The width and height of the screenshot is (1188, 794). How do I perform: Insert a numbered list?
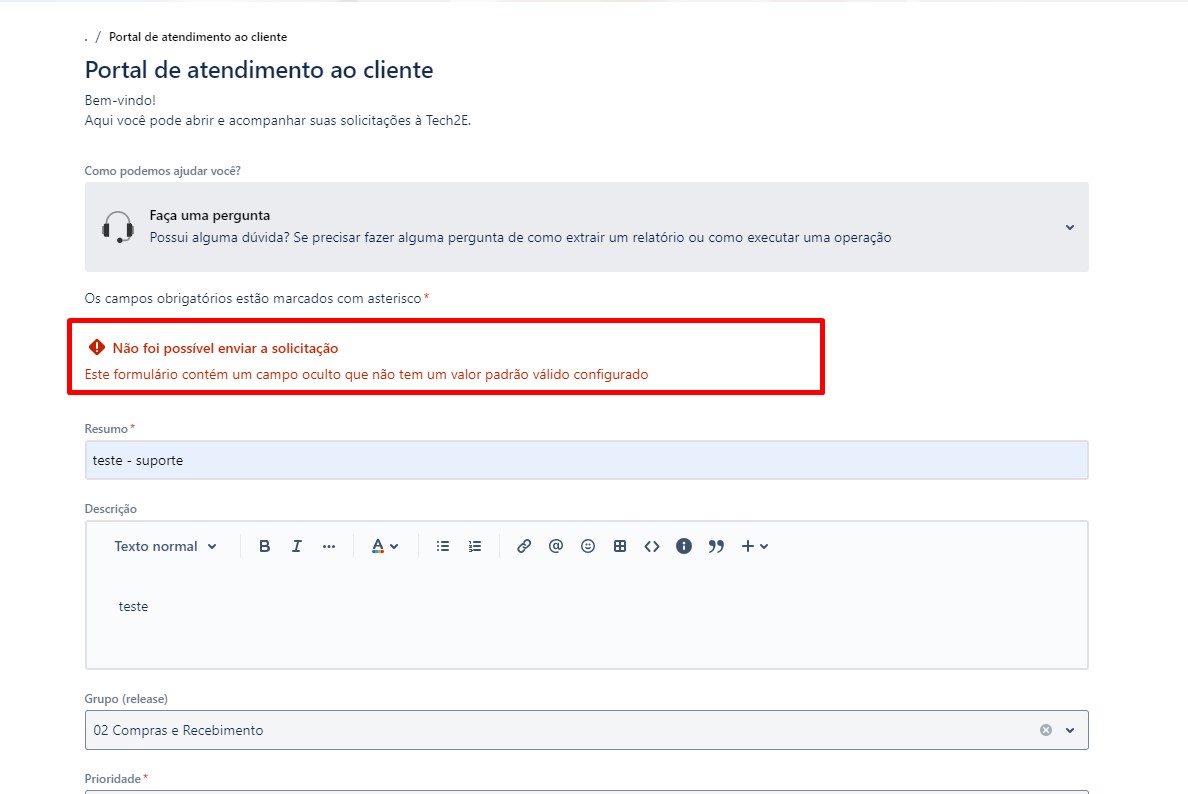475,546
